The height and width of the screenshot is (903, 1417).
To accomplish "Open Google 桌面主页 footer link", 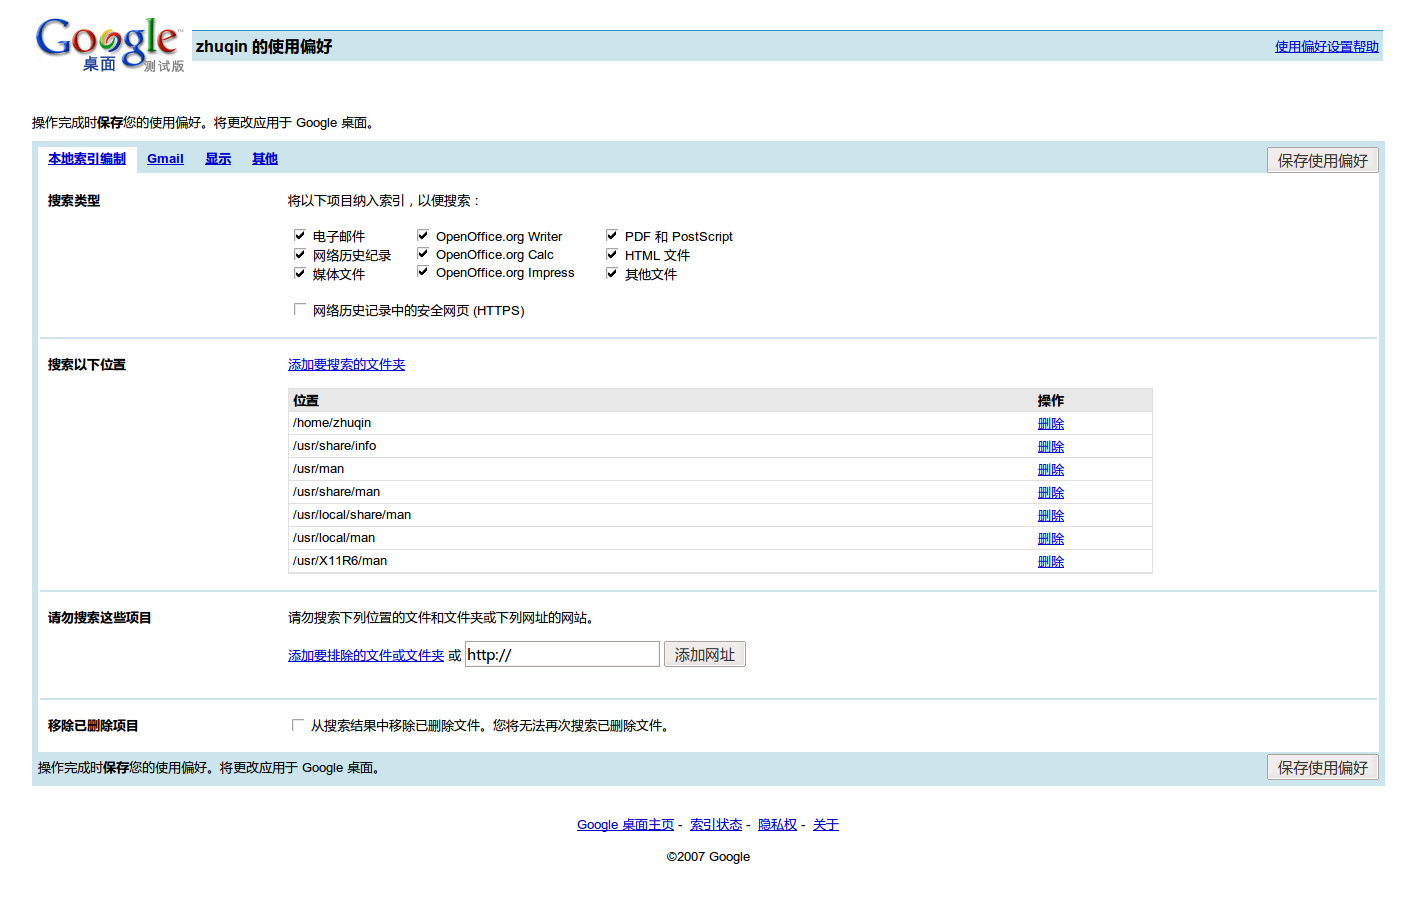I will tap(625, 825).
